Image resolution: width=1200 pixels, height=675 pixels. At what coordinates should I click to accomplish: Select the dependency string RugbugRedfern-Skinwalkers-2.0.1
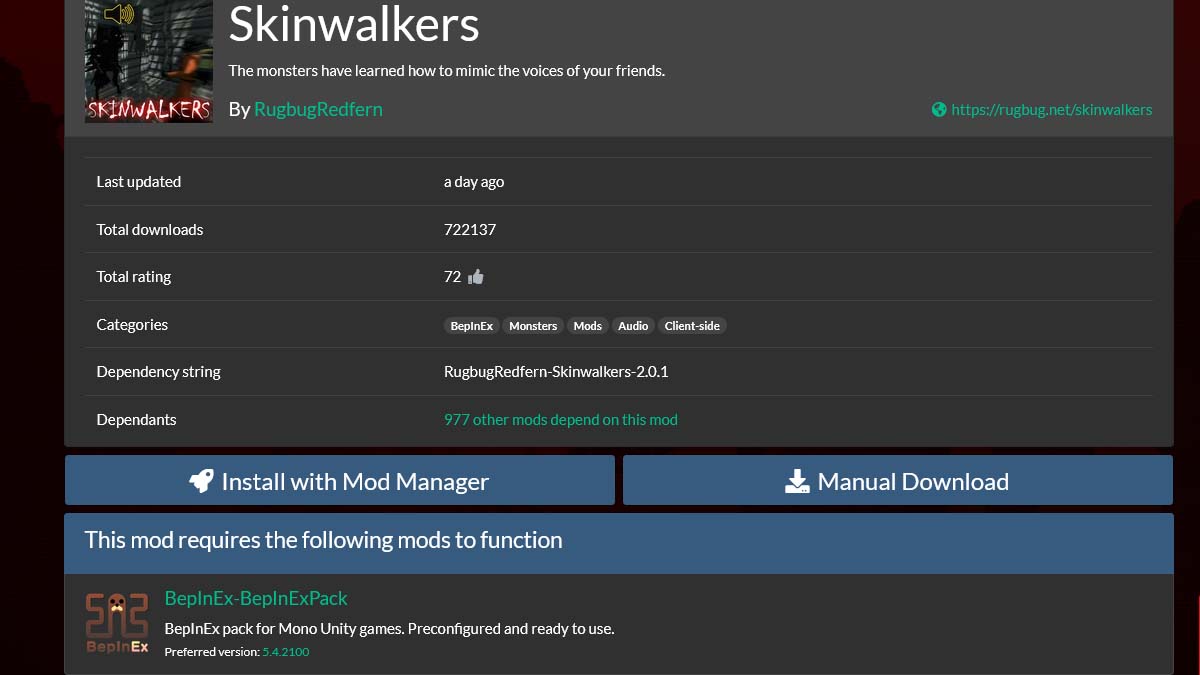pyautogui.click(x=556, y=371)
